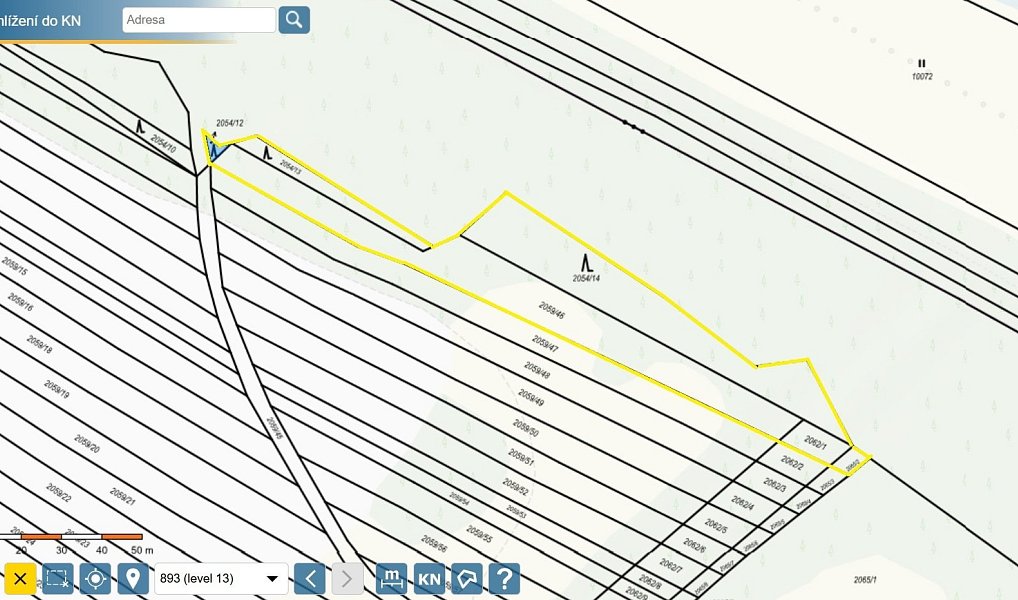Image resolution: width=1018 pixels, height=600 pixels.
Task: Click parcel label 2059/16
Action: coord(20,301)
